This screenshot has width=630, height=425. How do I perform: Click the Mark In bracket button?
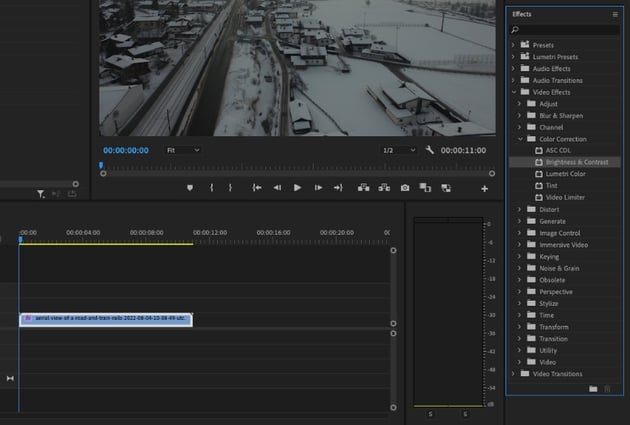[x=212, y=188]
